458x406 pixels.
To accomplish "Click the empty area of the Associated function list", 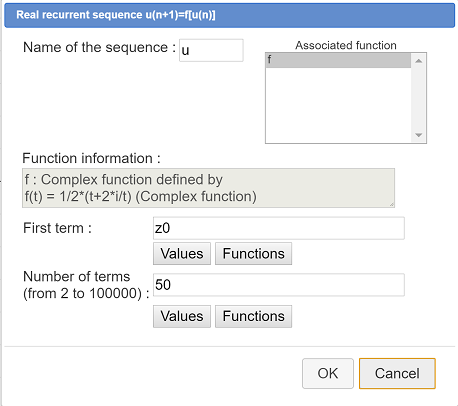I will click(338, 105).
